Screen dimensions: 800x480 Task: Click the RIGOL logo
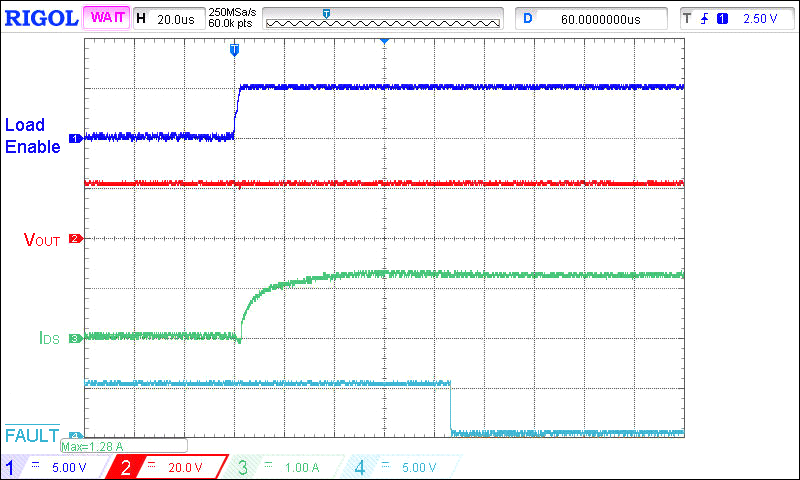click(x=40, y=18)
